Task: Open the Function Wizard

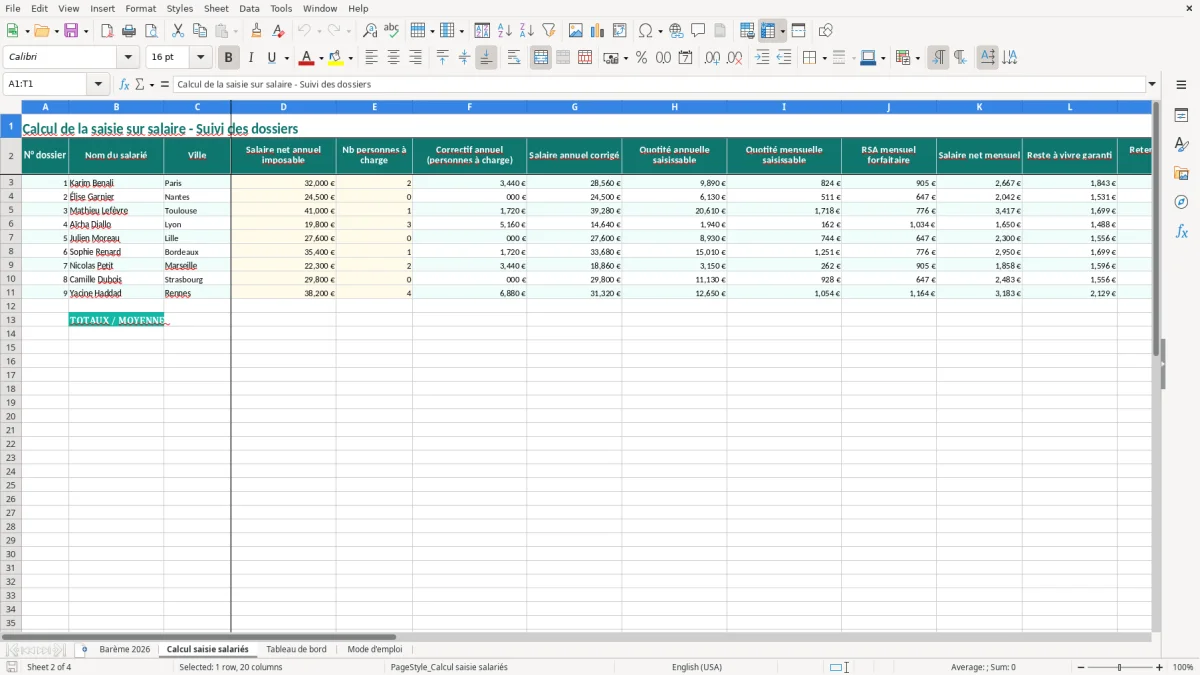Action: pyautogui.click(x=125, y=85)
